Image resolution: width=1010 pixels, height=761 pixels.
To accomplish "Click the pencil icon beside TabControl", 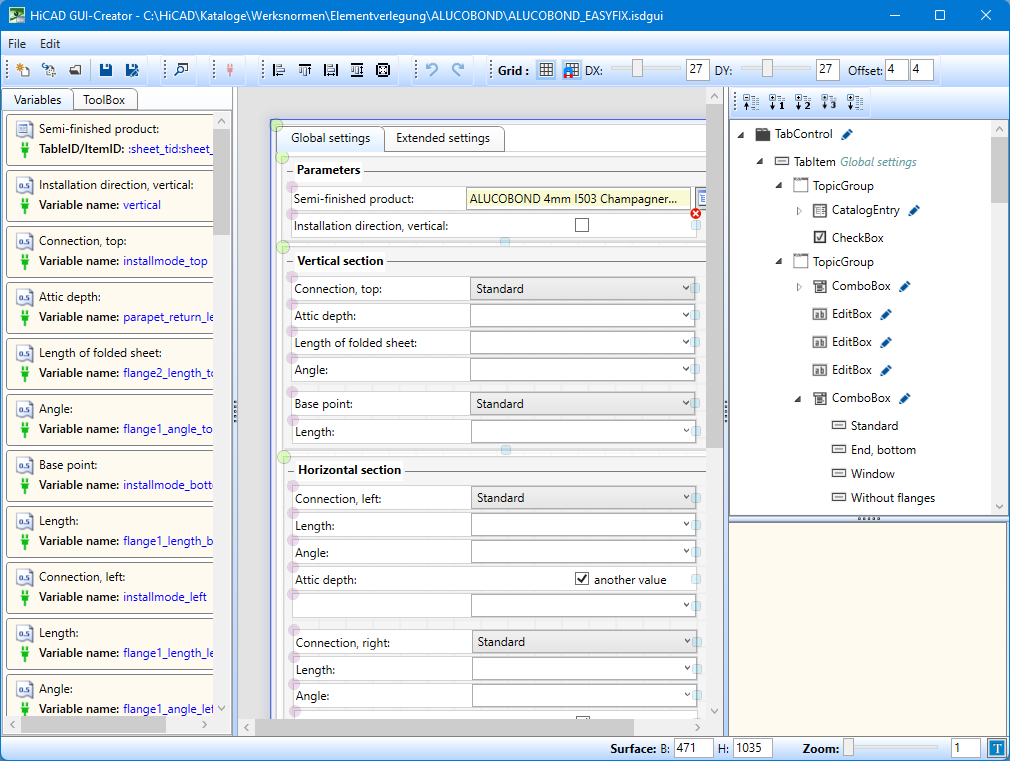I will tap(847, 134).
